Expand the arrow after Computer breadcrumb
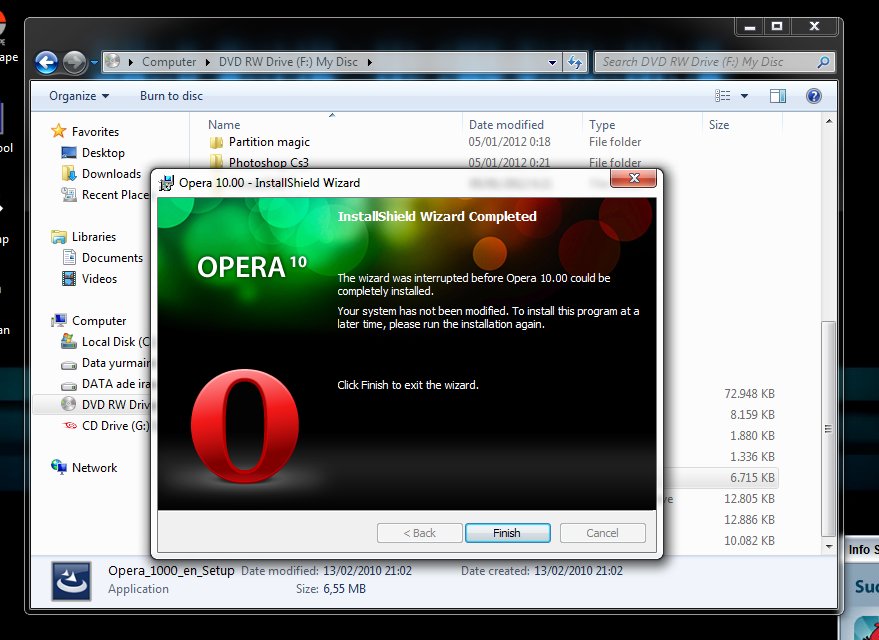 207,62
